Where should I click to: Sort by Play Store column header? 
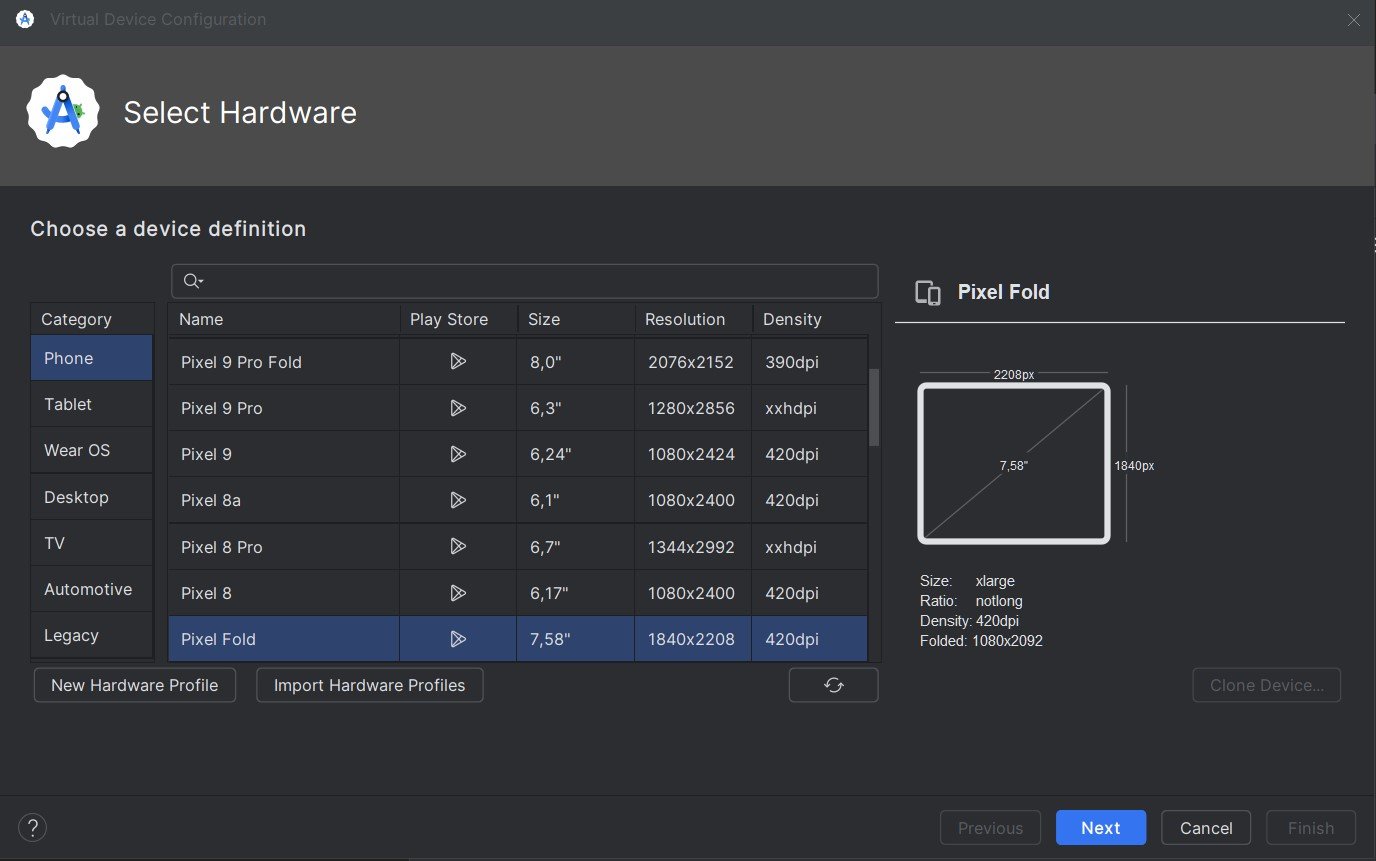(458, 319)
